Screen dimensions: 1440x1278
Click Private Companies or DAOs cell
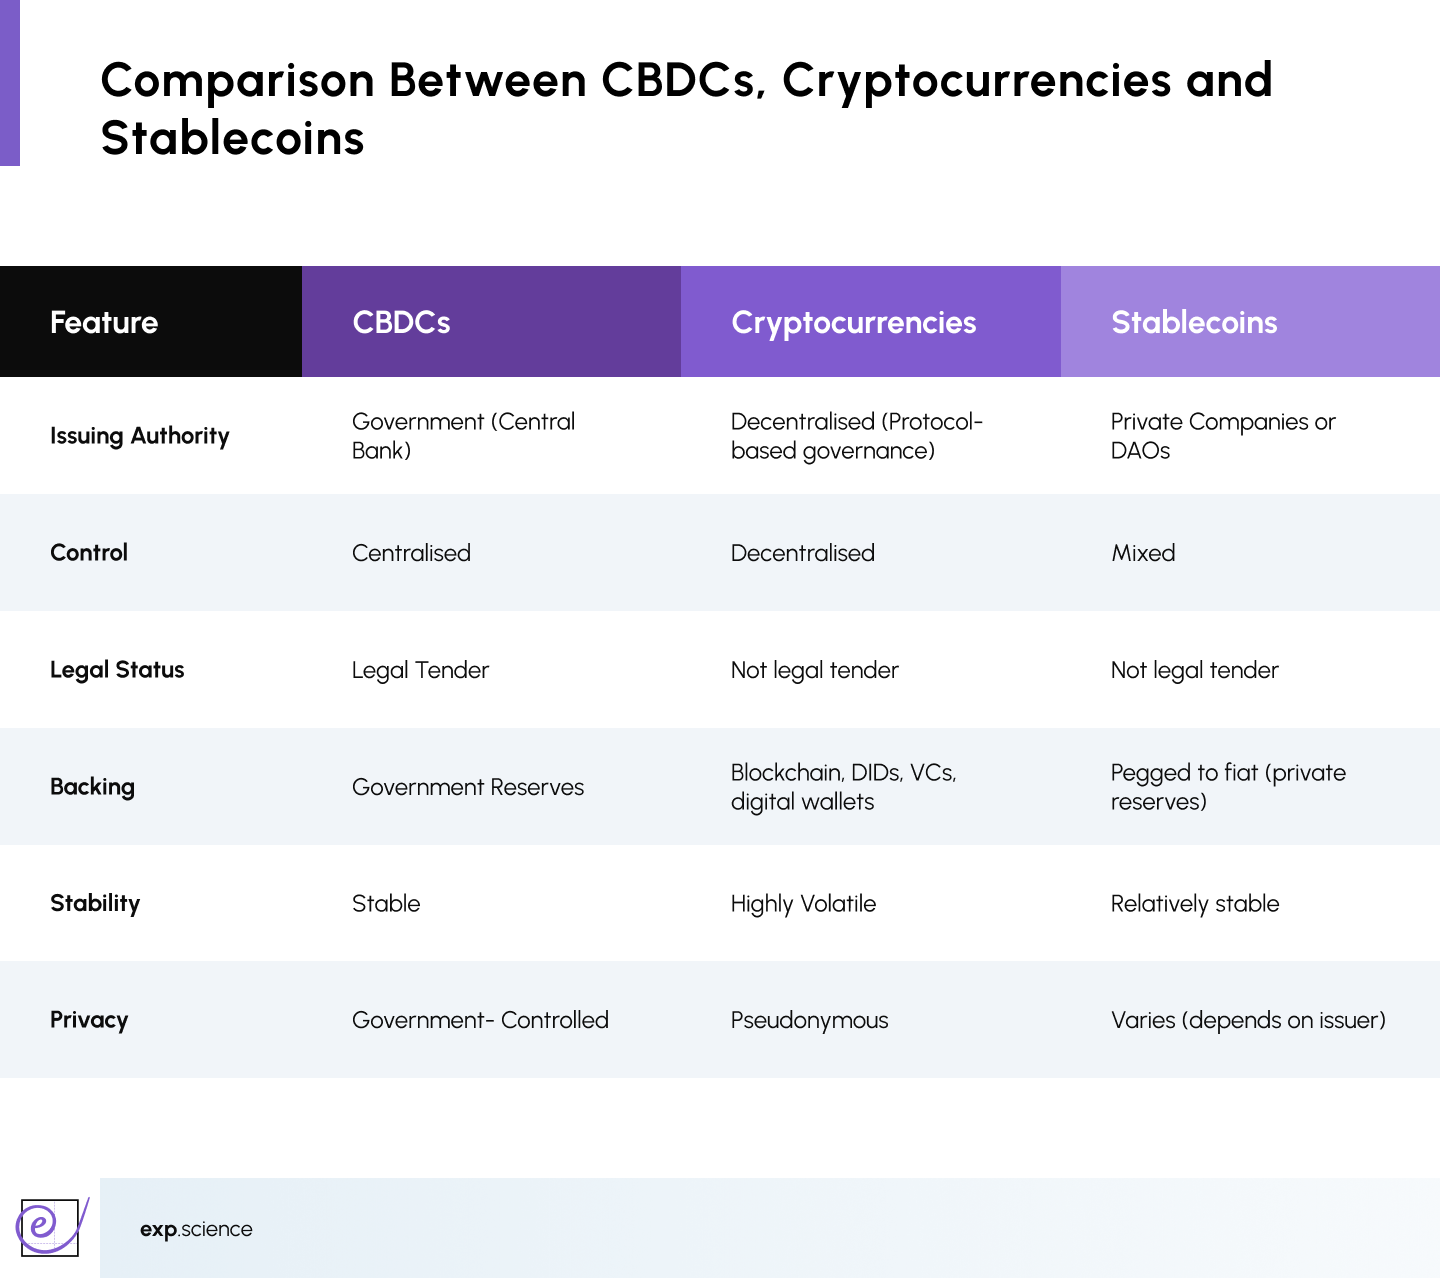pos(1222,436)
